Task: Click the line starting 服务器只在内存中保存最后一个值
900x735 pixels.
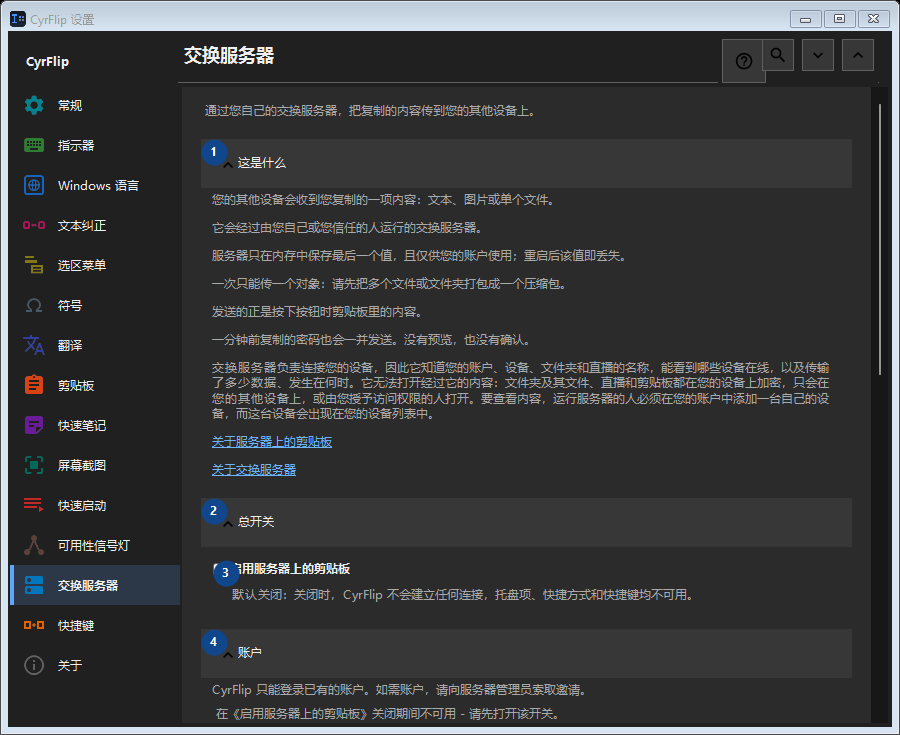Action: pos(419,256)
